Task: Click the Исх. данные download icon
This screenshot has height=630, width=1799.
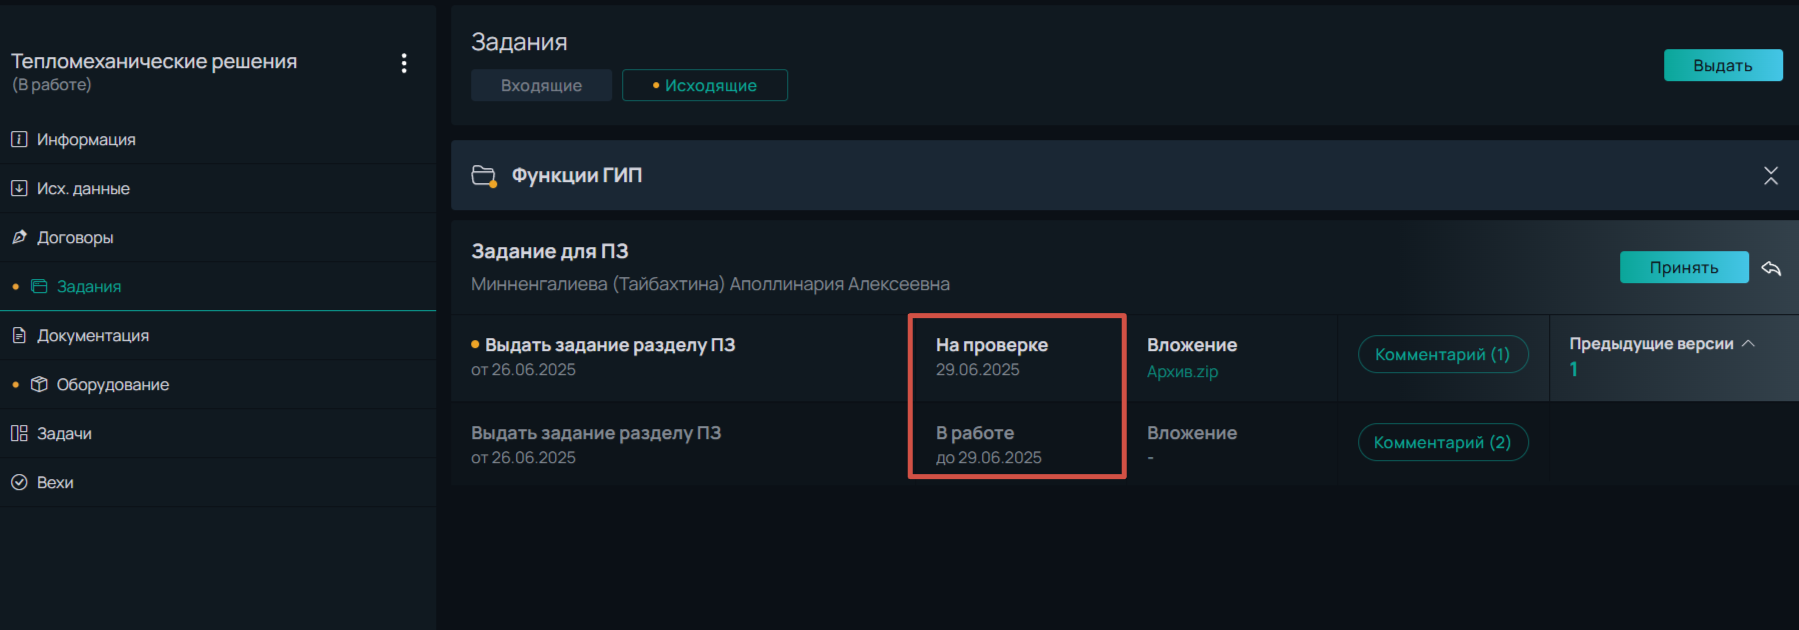Action: click(19, 188)
